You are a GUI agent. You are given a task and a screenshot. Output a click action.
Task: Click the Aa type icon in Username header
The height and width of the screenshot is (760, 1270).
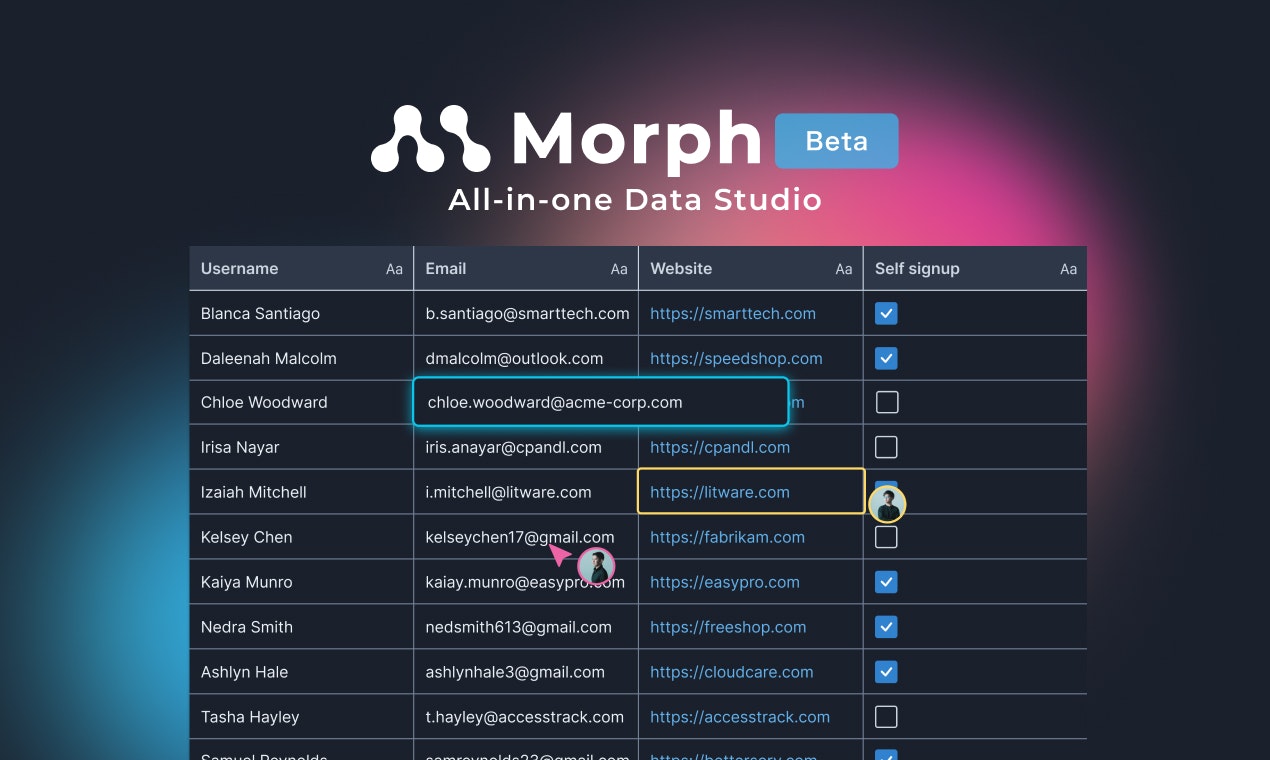point(393,268)
